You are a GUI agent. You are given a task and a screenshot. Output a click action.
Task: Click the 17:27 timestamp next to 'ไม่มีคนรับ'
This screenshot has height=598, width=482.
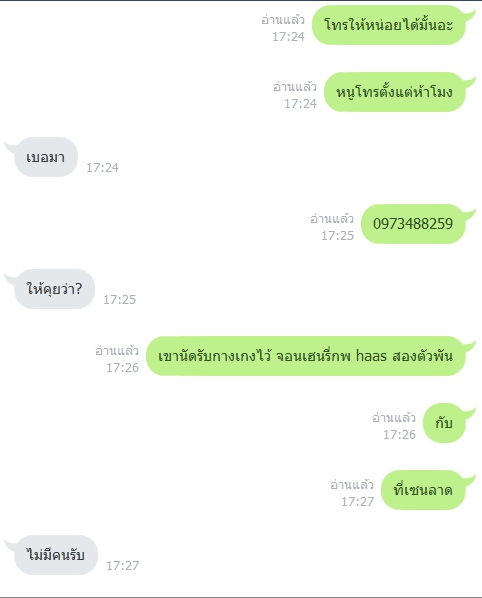(122, 565)
